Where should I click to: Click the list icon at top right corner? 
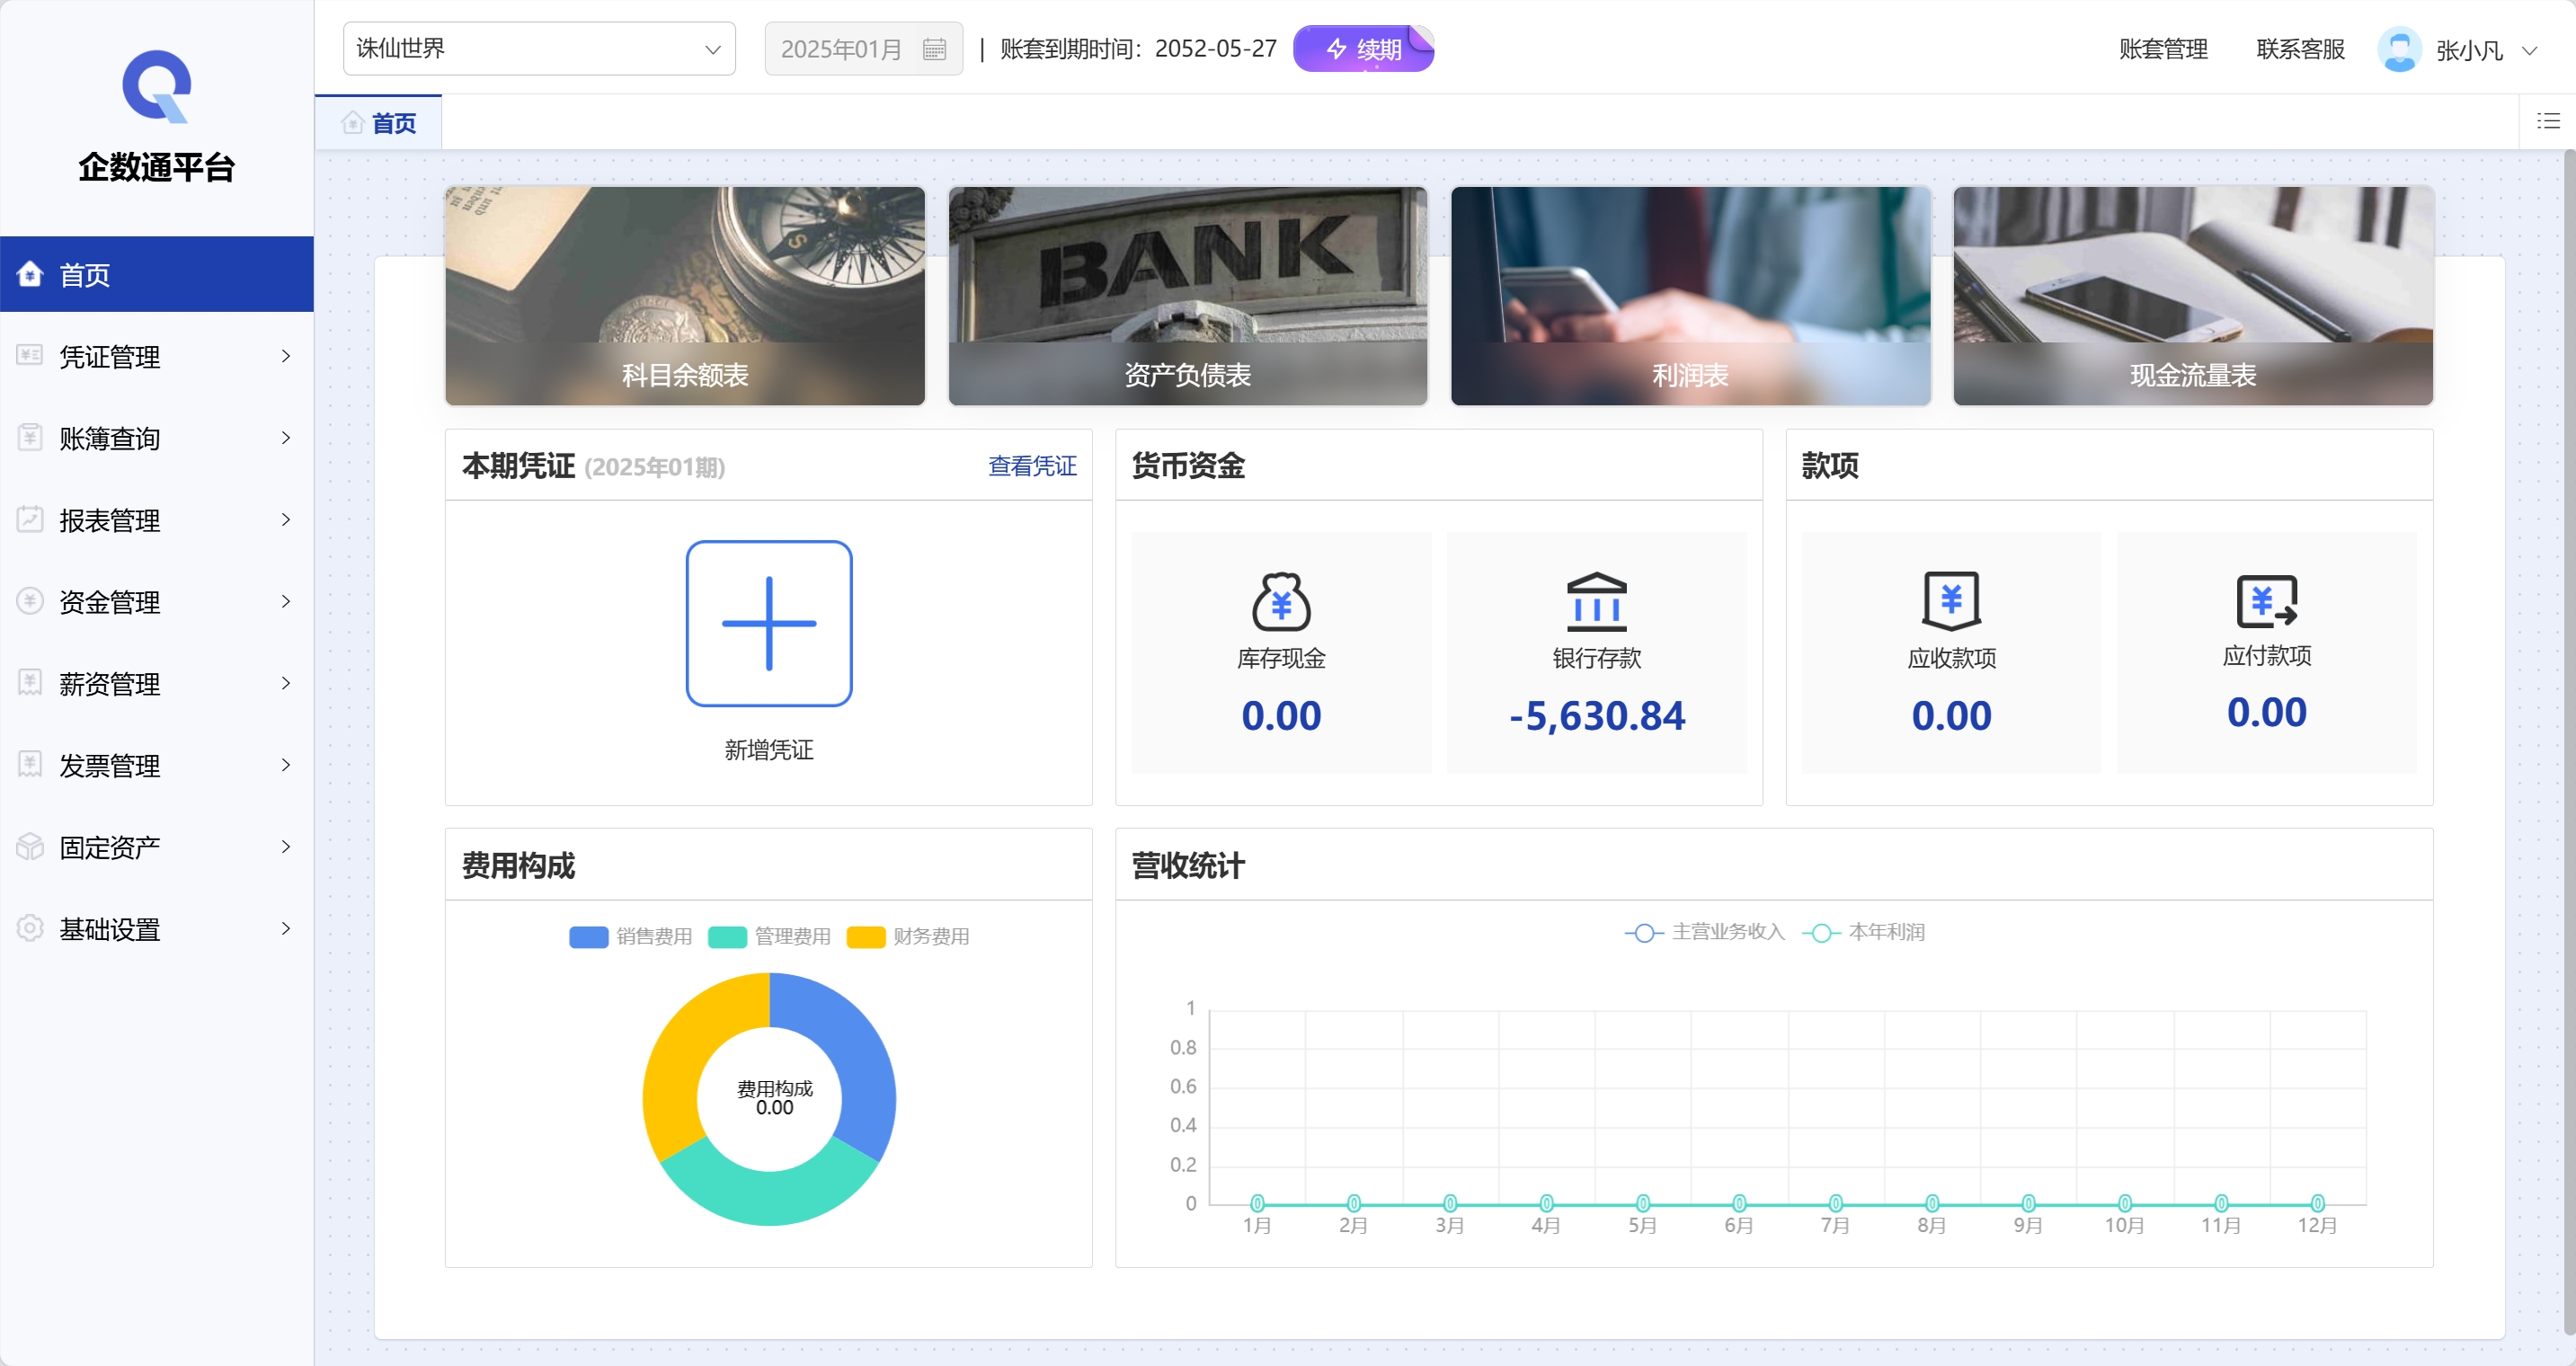click(x=2548, y=120)
